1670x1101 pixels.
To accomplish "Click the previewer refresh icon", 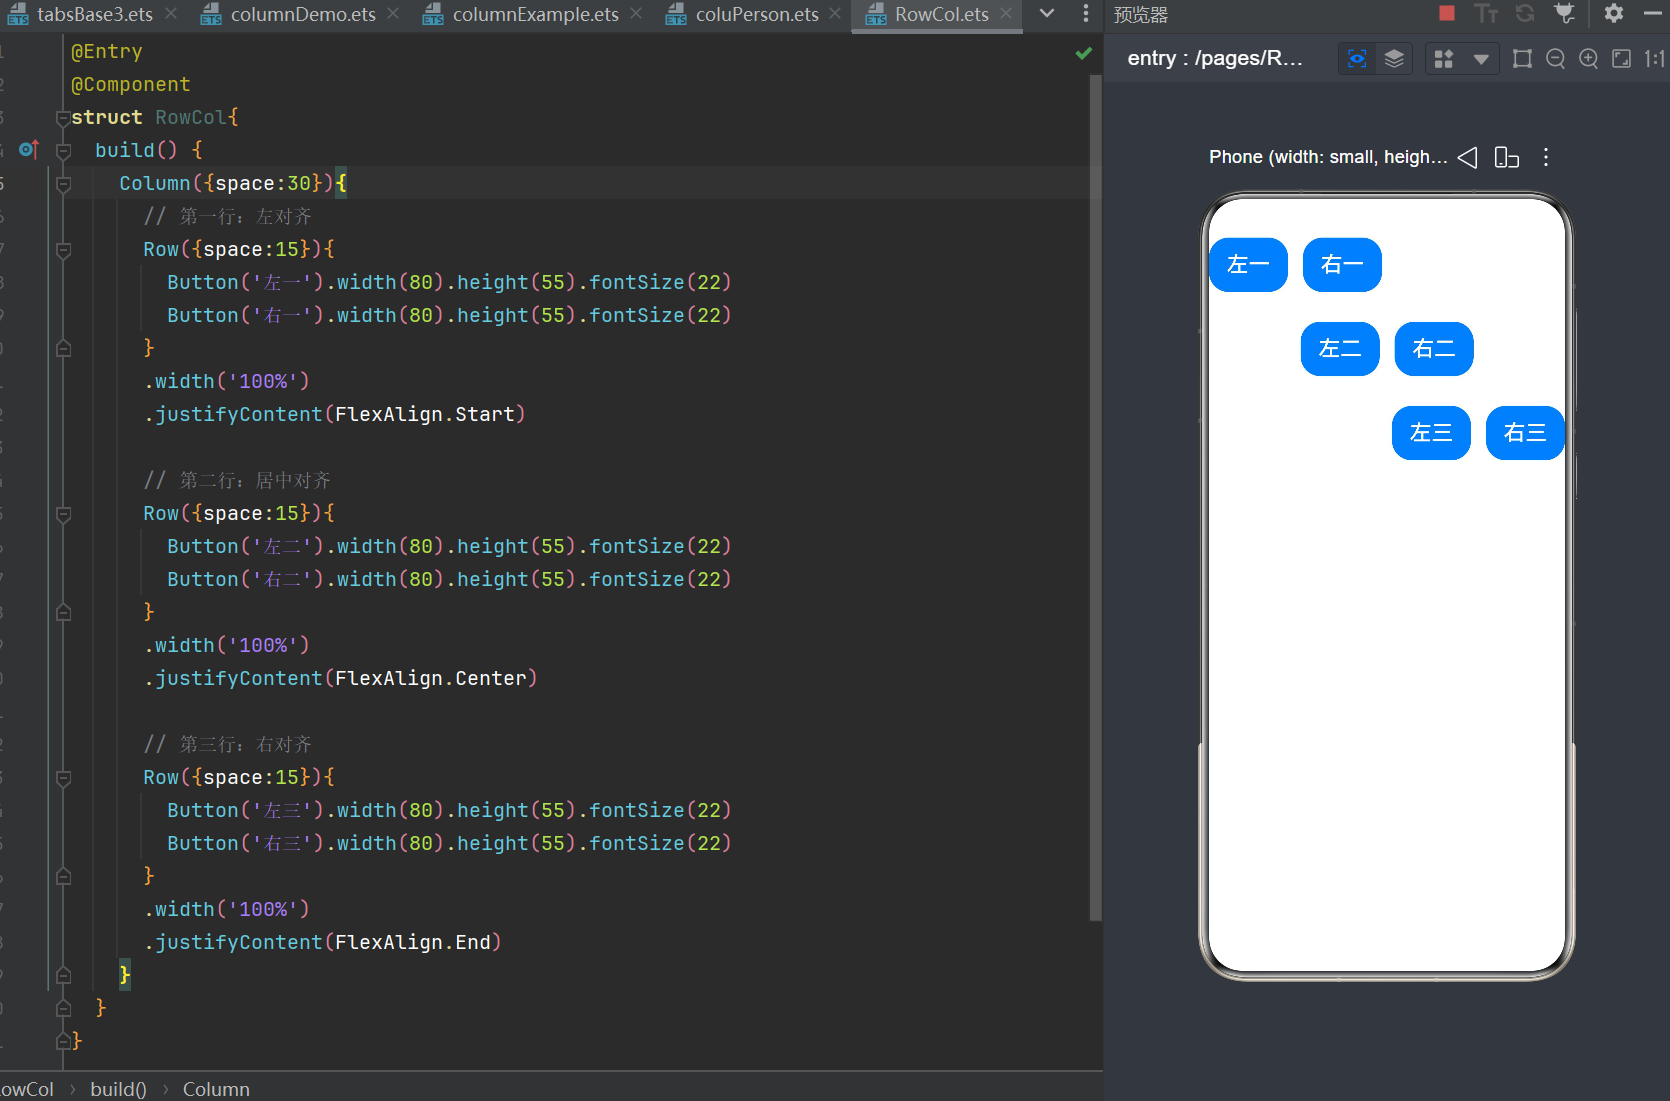I will (1525, 13).
